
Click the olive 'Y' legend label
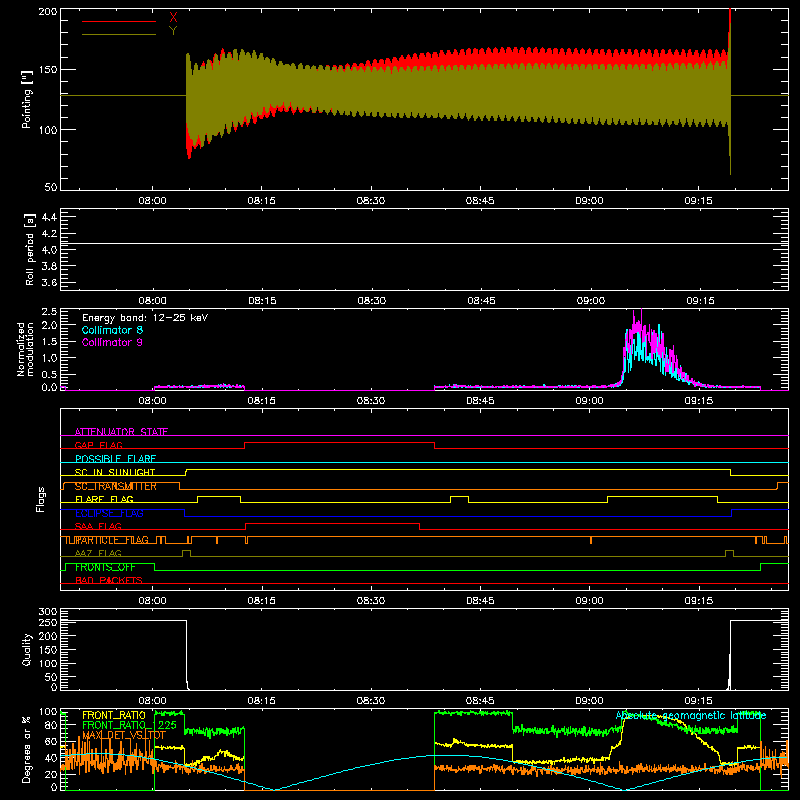pyautogui.click(x=173, y=31)
